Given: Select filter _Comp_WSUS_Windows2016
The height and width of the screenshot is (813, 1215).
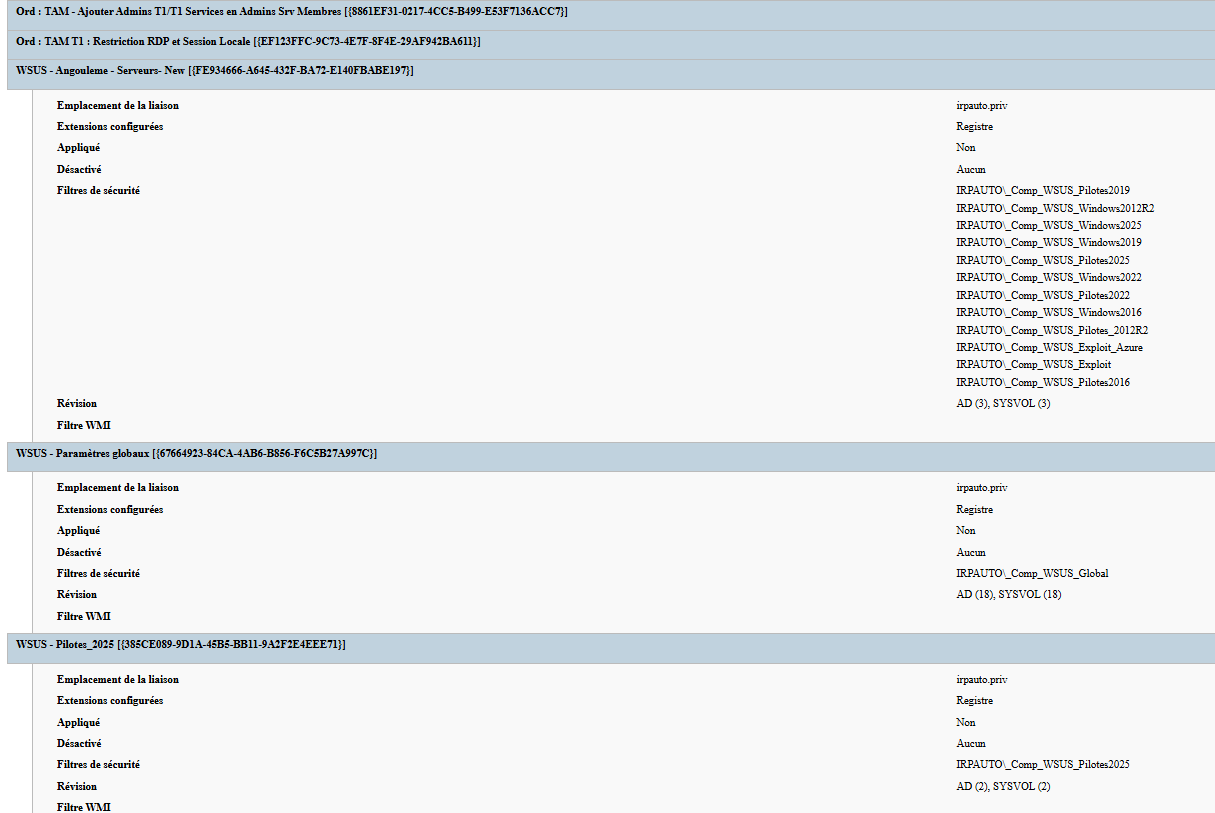Looking at the screenshot, I should (x=1049, y=312).
